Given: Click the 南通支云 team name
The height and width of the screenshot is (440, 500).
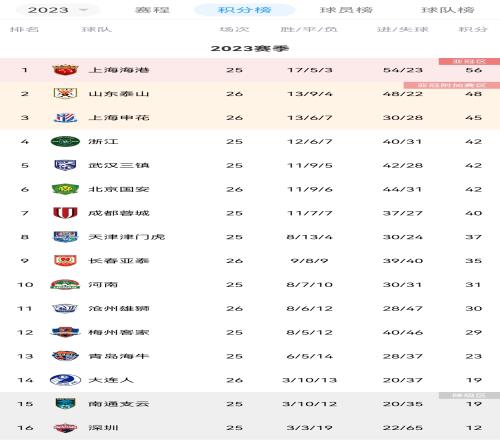Looking at the screenshot, I should click(119, 404).
